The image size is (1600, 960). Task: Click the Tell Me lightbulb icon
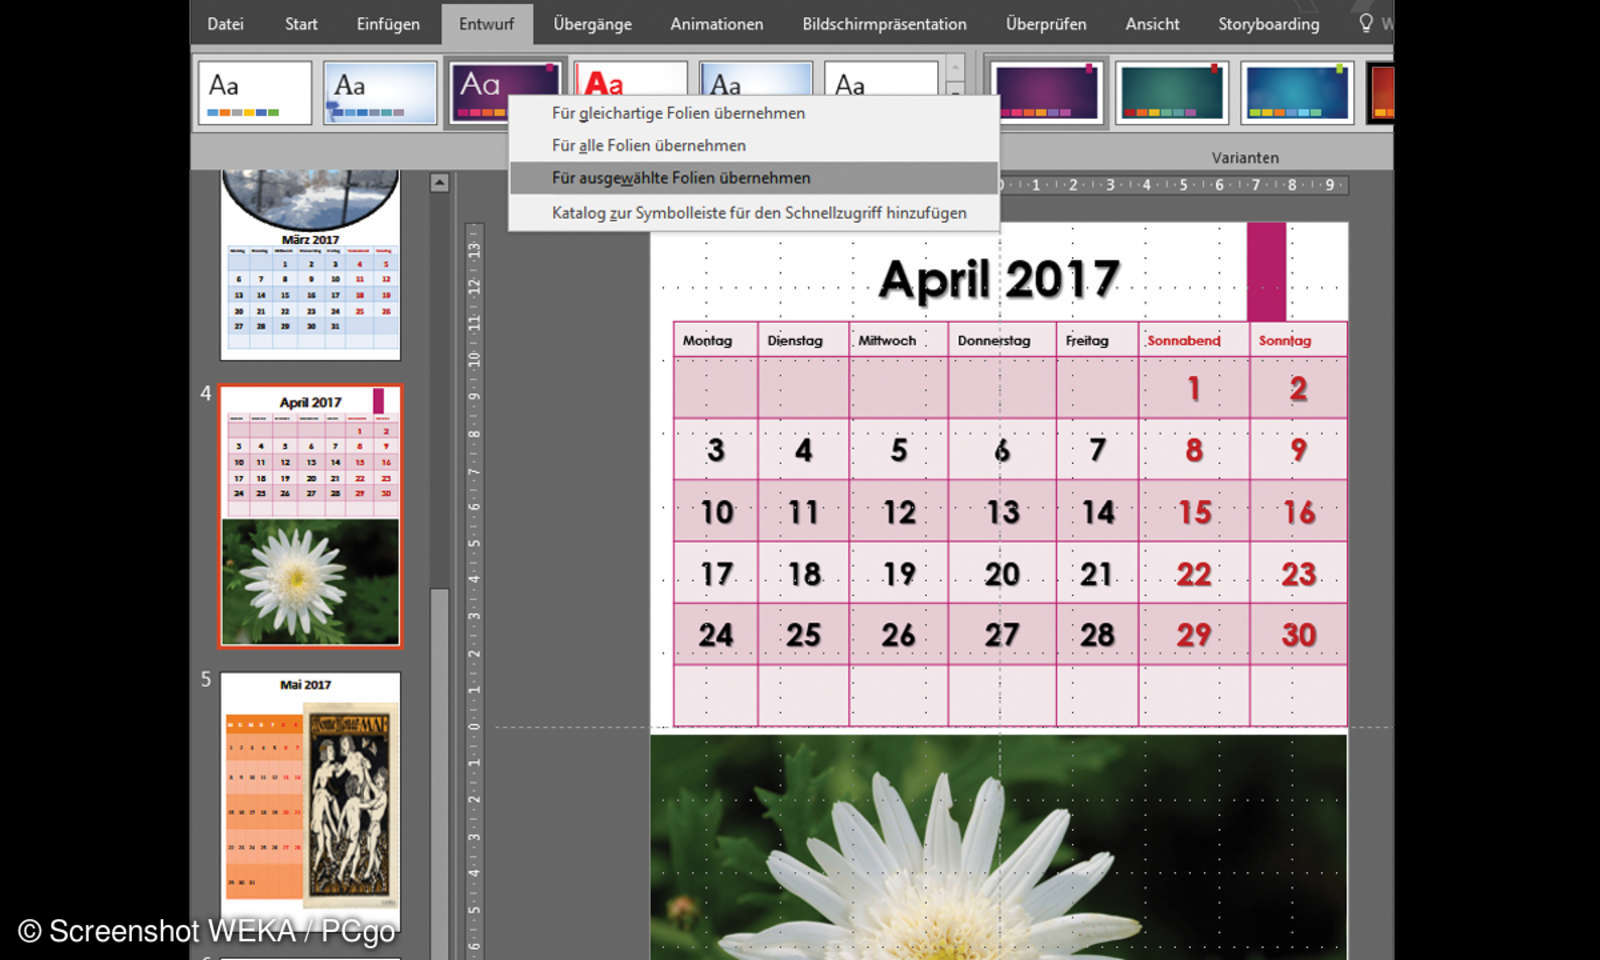[x=1365, y=22]
